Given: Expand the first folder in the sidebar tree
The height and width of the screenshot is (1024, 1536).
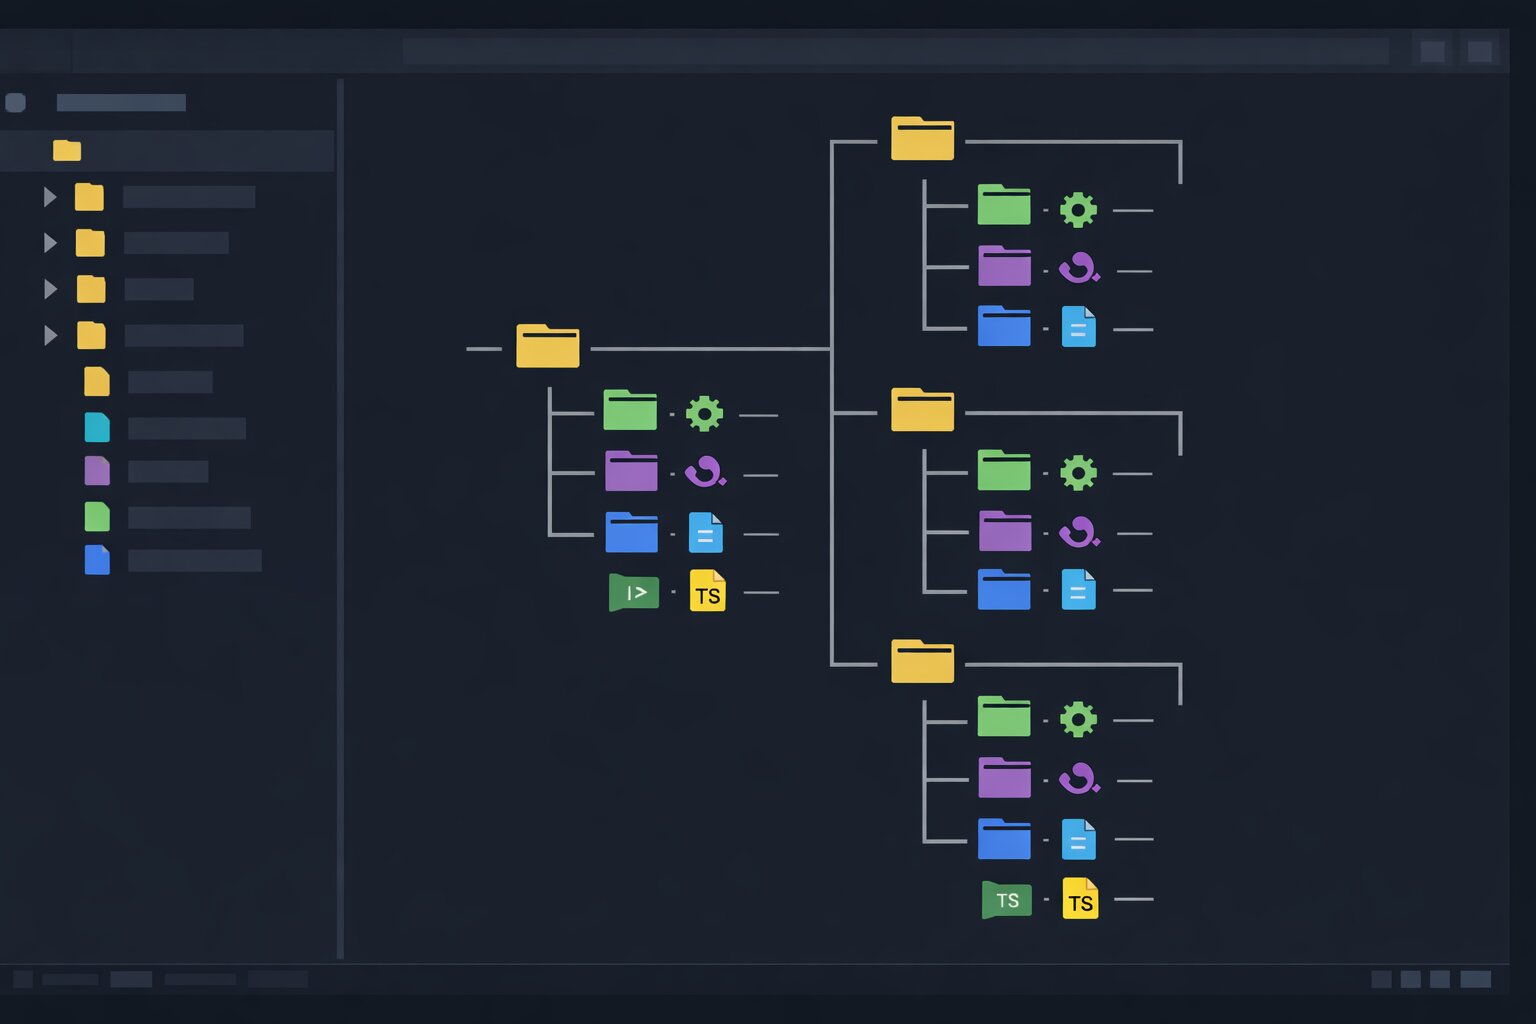Looking at the screenshot, I should coord(48,197).
